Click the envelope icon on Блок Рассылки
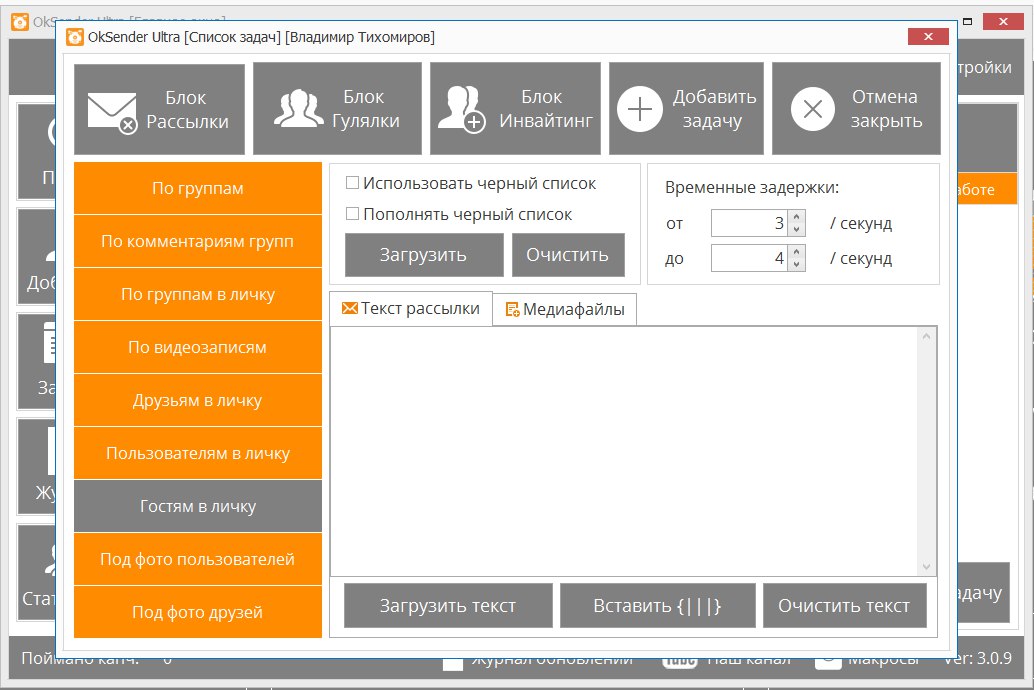 (x=112, y=110)
